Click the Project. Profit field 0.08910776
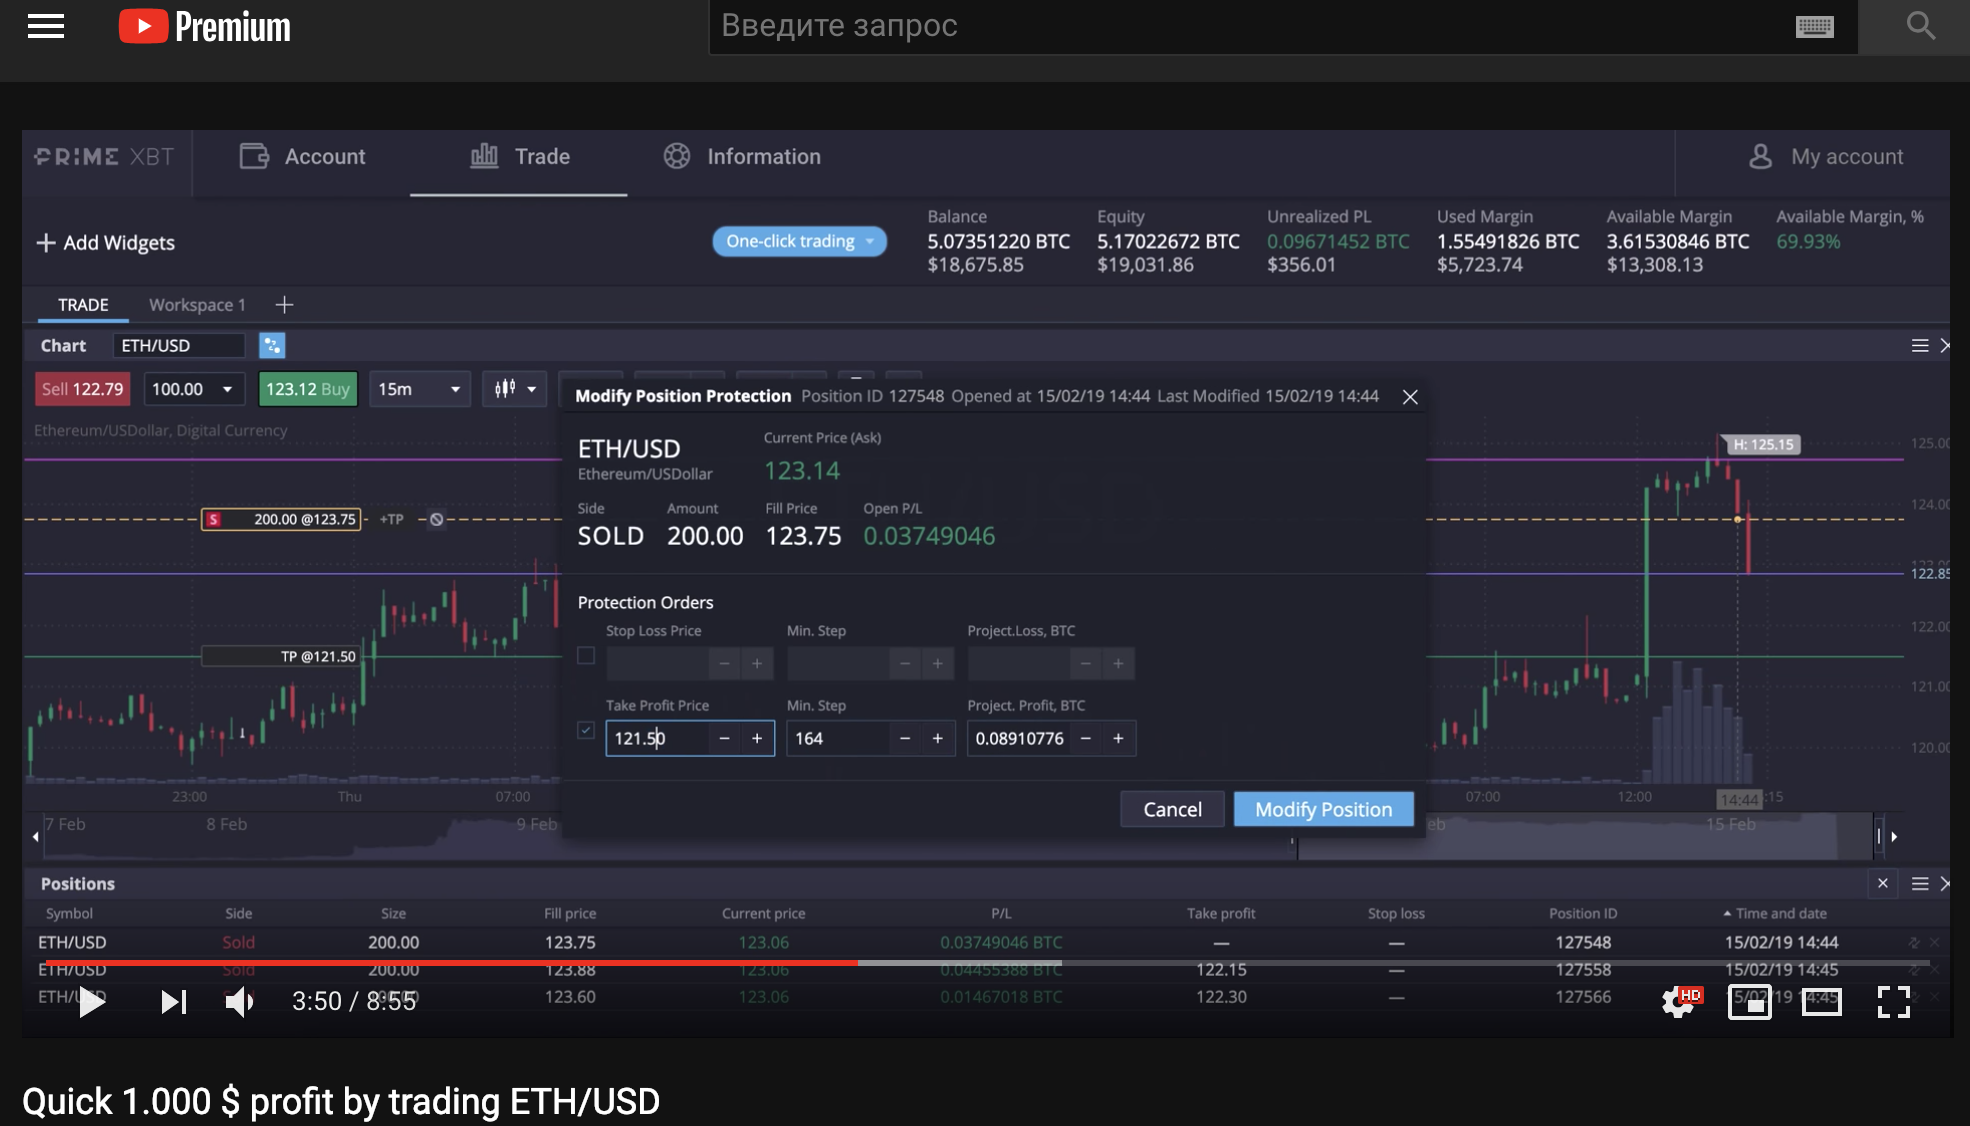Screen dimensions: 1970x1126 1020,738
